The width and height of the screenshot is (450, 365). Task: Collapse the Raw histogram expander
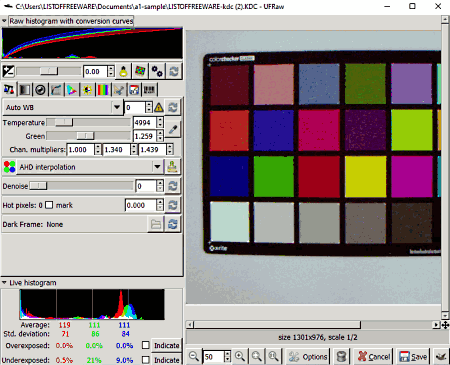pos(4,21)
